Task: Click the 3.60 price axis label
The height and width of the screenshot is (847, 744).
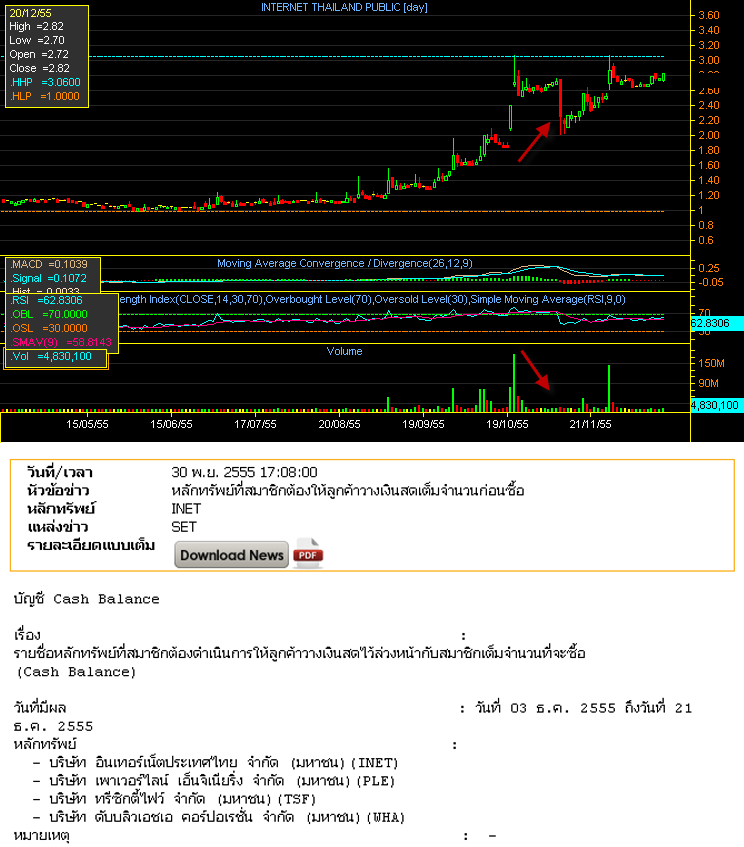Action: click(x=709, y=15)
